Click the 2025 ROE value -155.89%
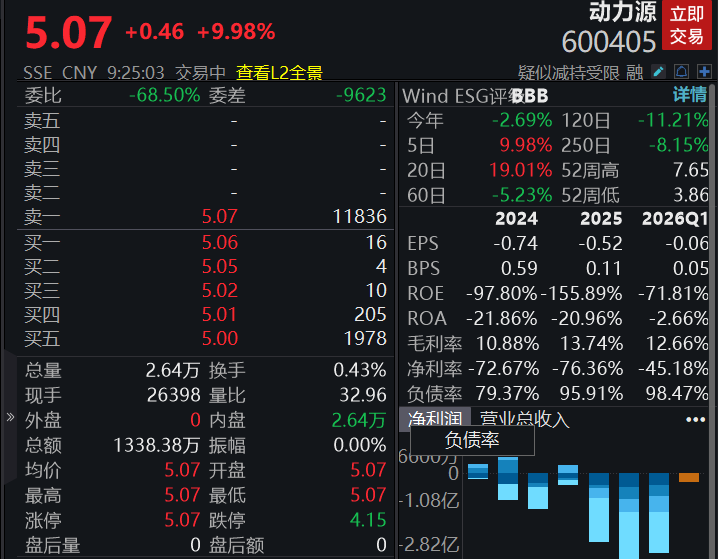 581,293
